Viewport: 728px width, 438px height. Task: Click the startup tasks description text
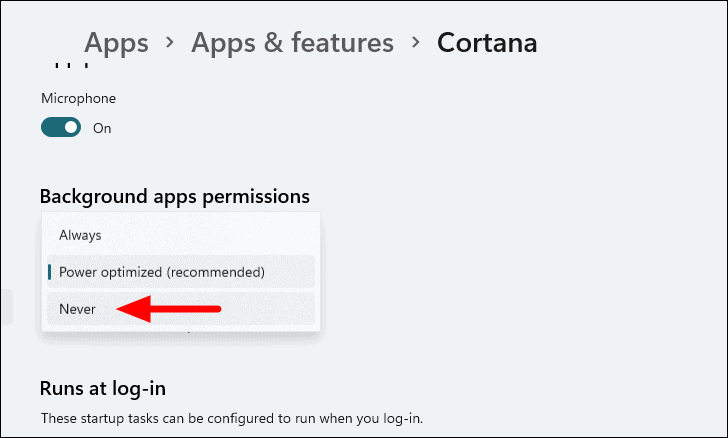click(232, 418)
